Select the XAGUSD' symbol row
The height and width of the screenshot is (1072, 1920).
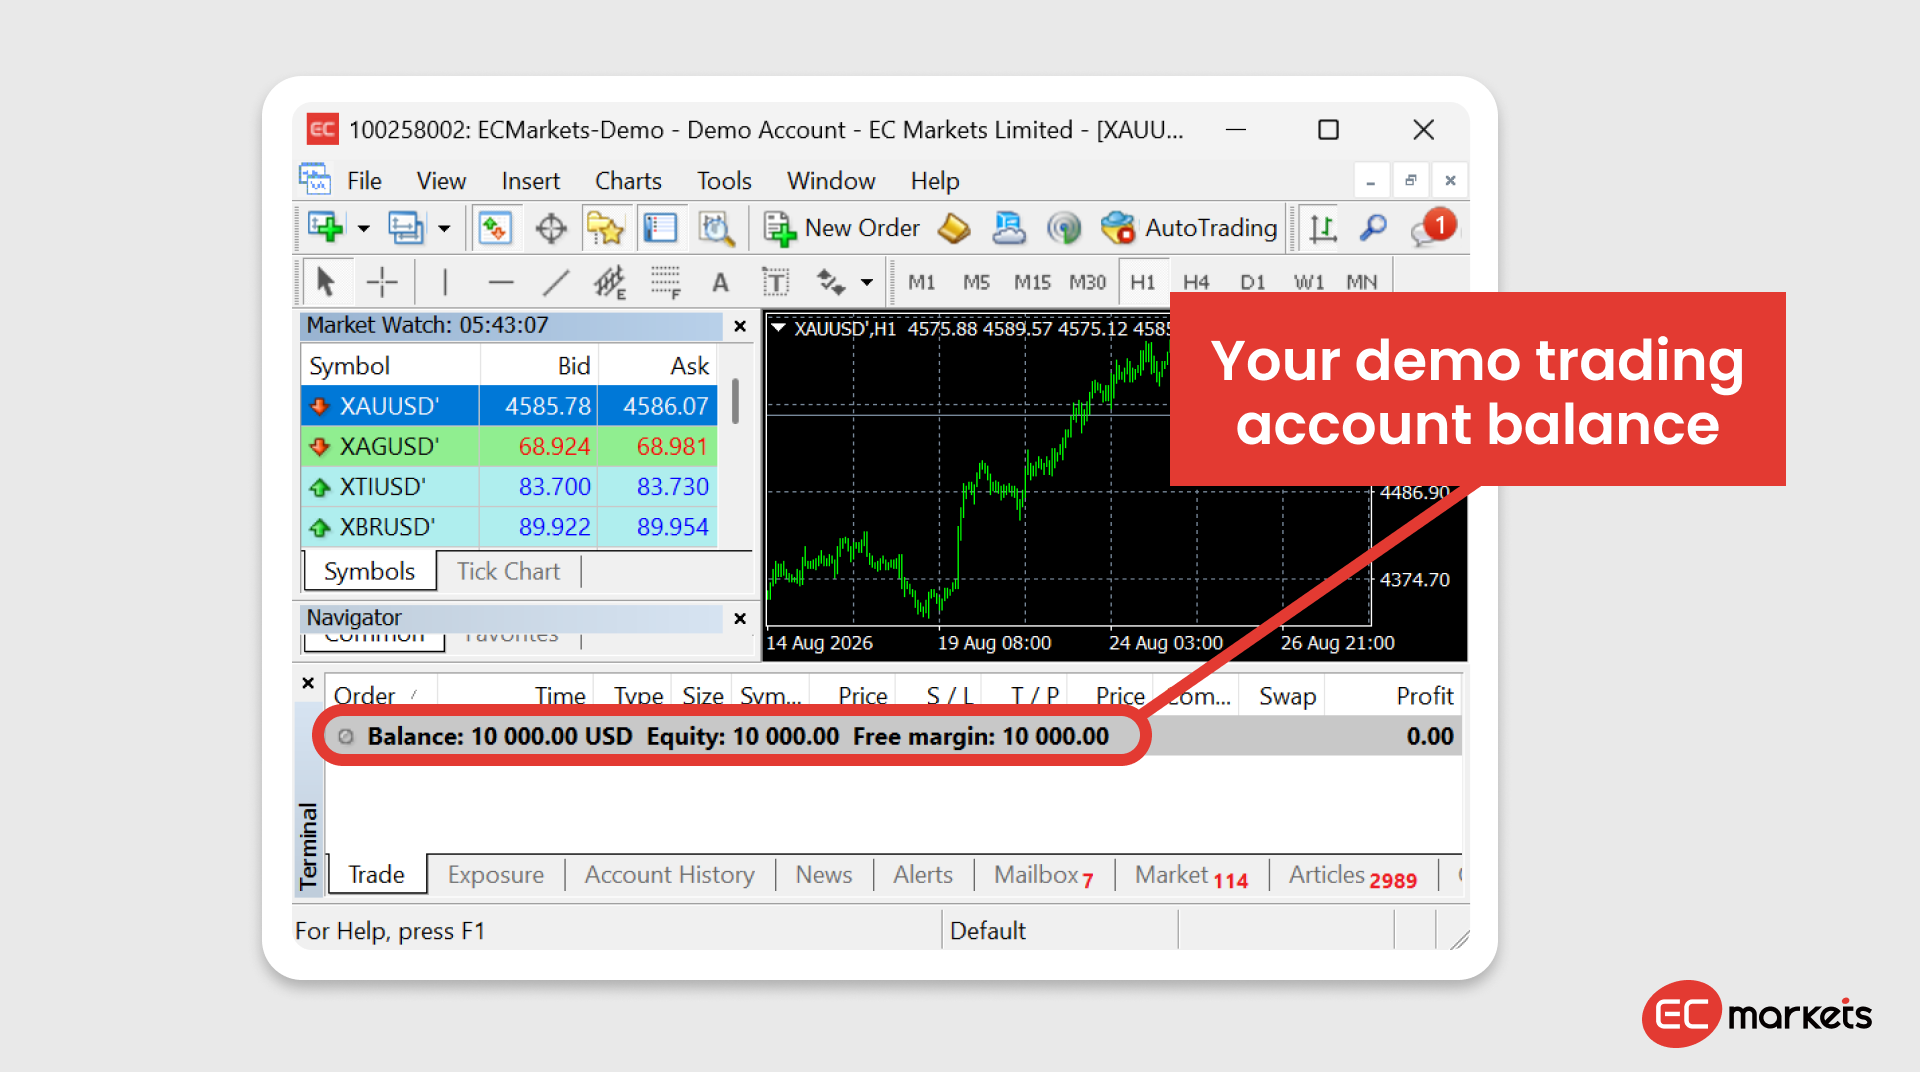(509, 446)
